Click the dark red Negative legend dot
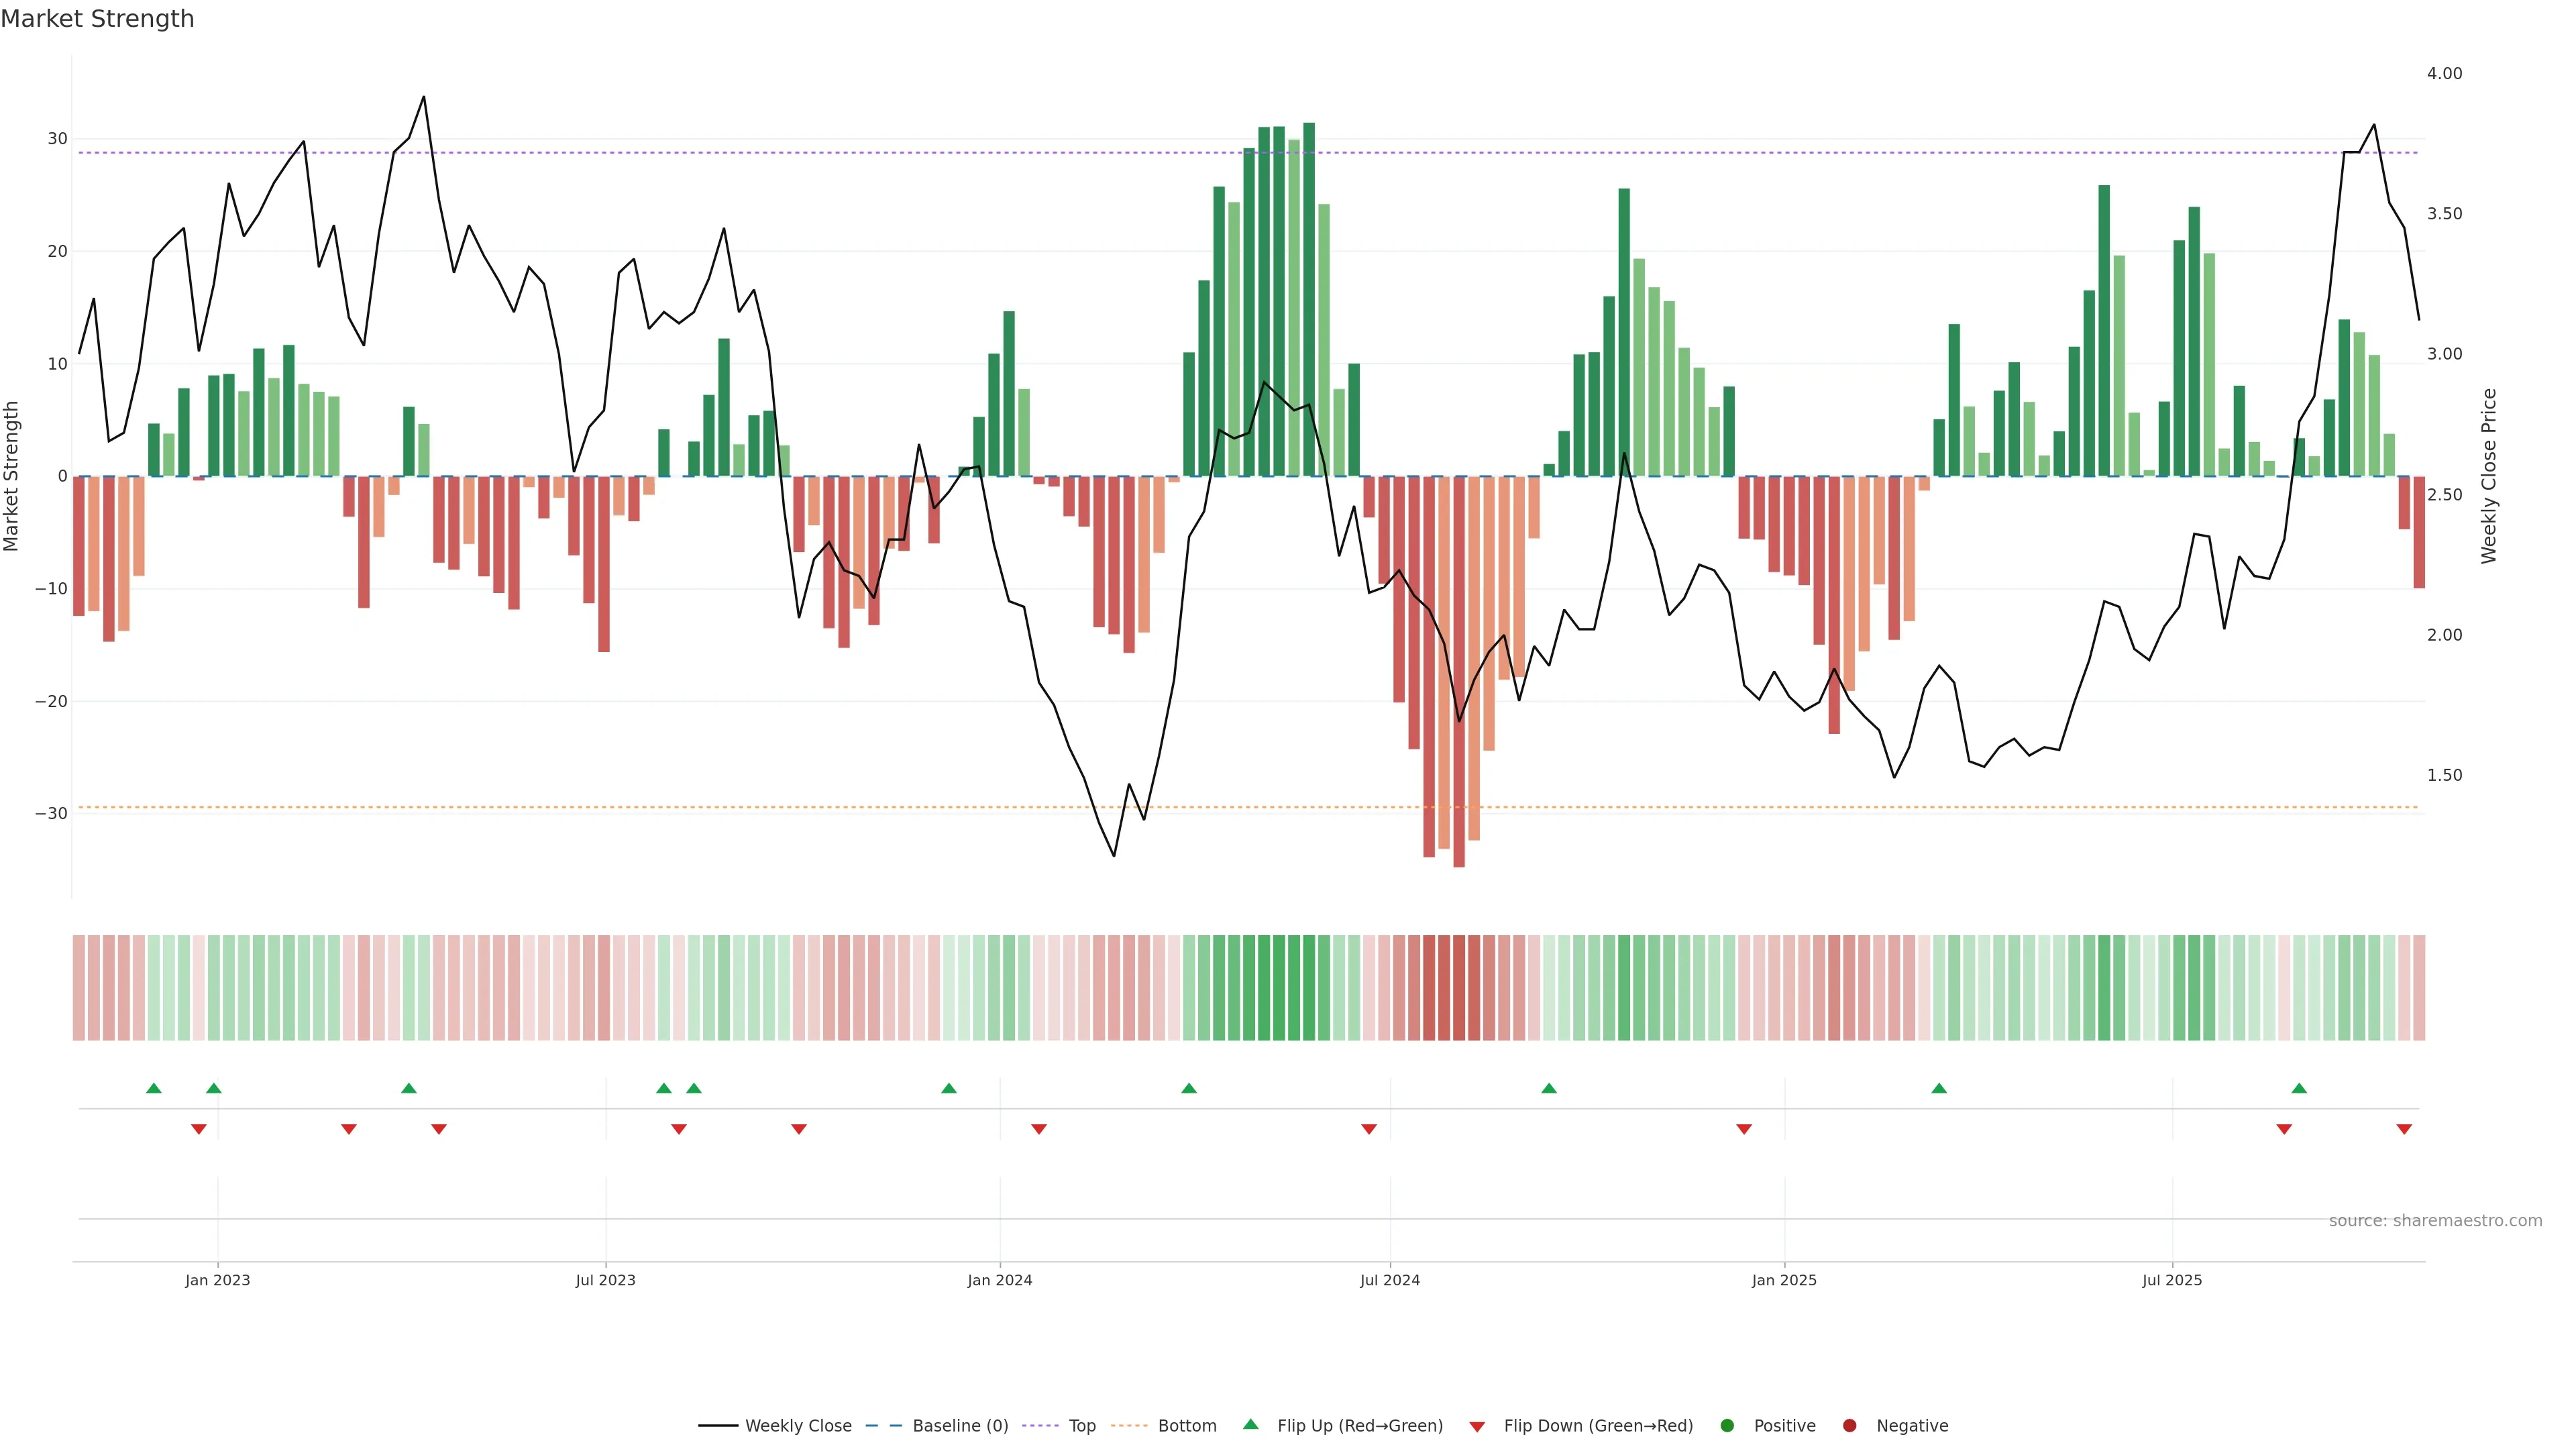The height and width of the screenshot is (1449, 2576). (x=1849, y=1426)
